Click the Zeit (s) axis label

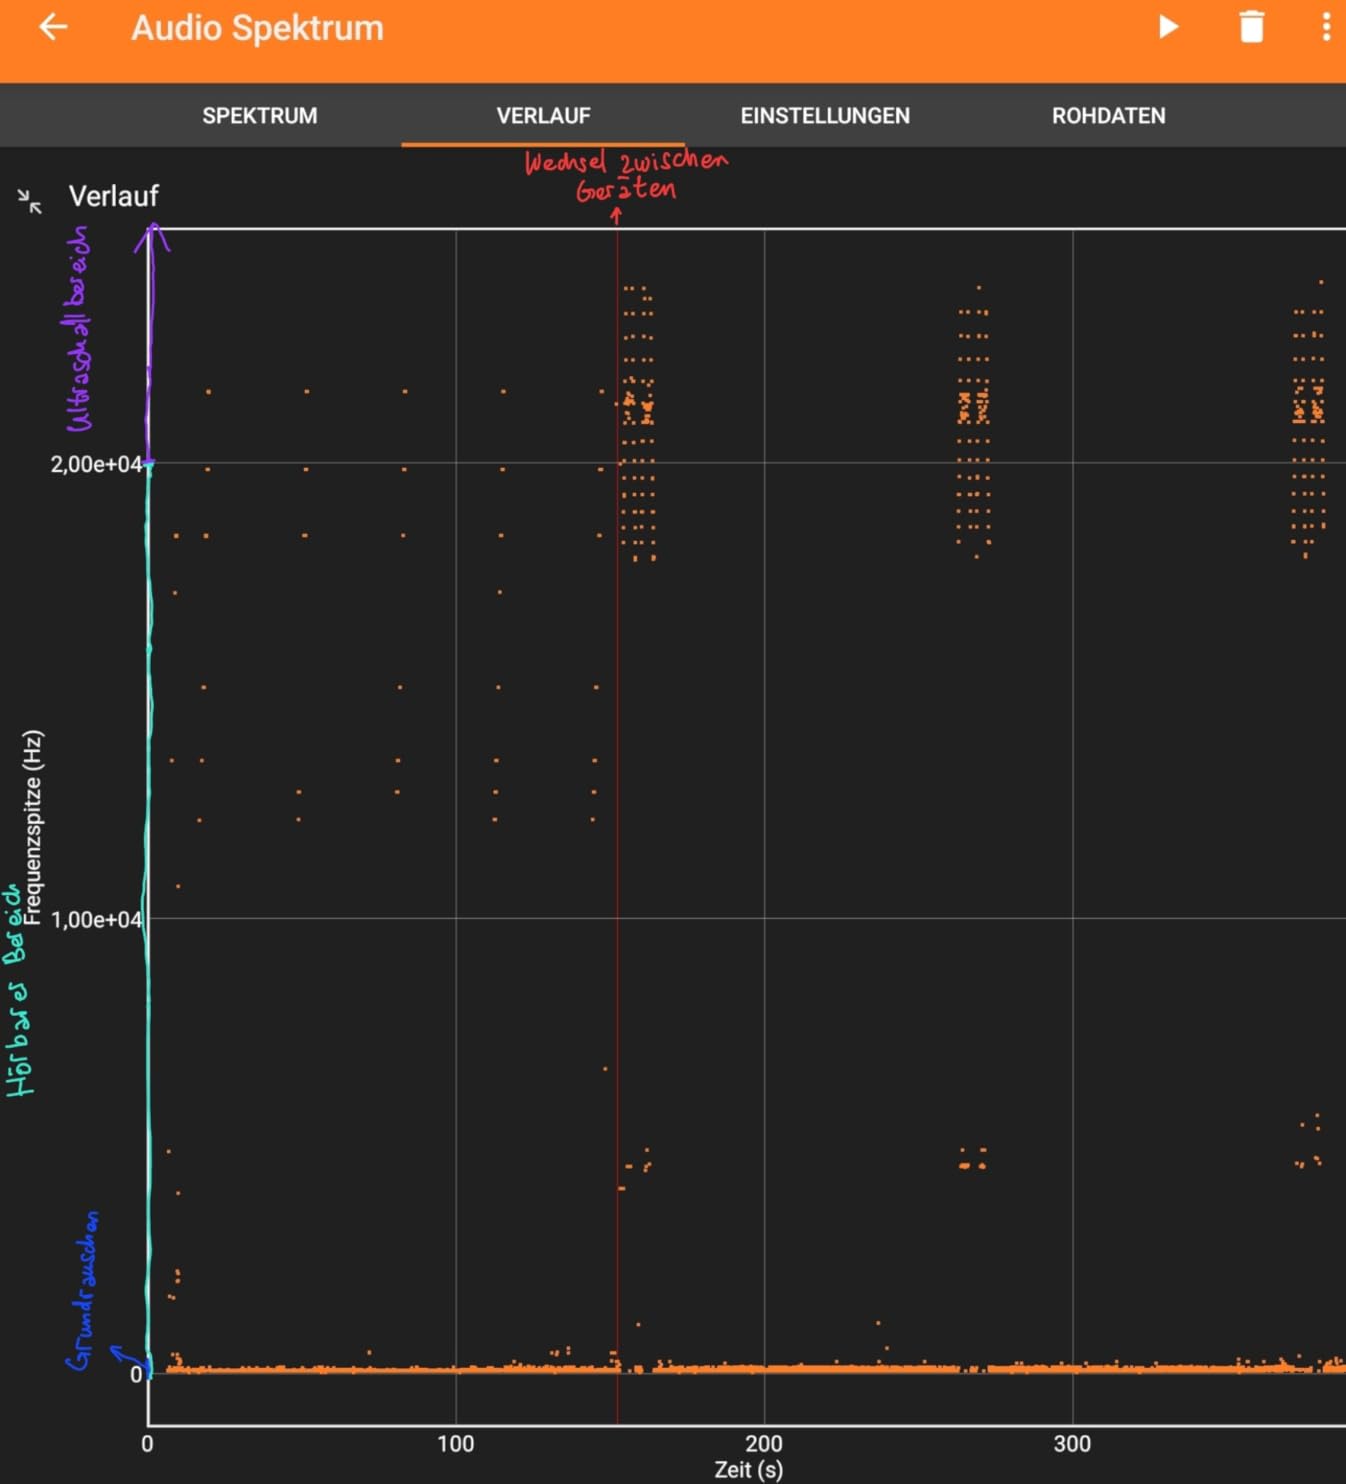(748, 1469)
